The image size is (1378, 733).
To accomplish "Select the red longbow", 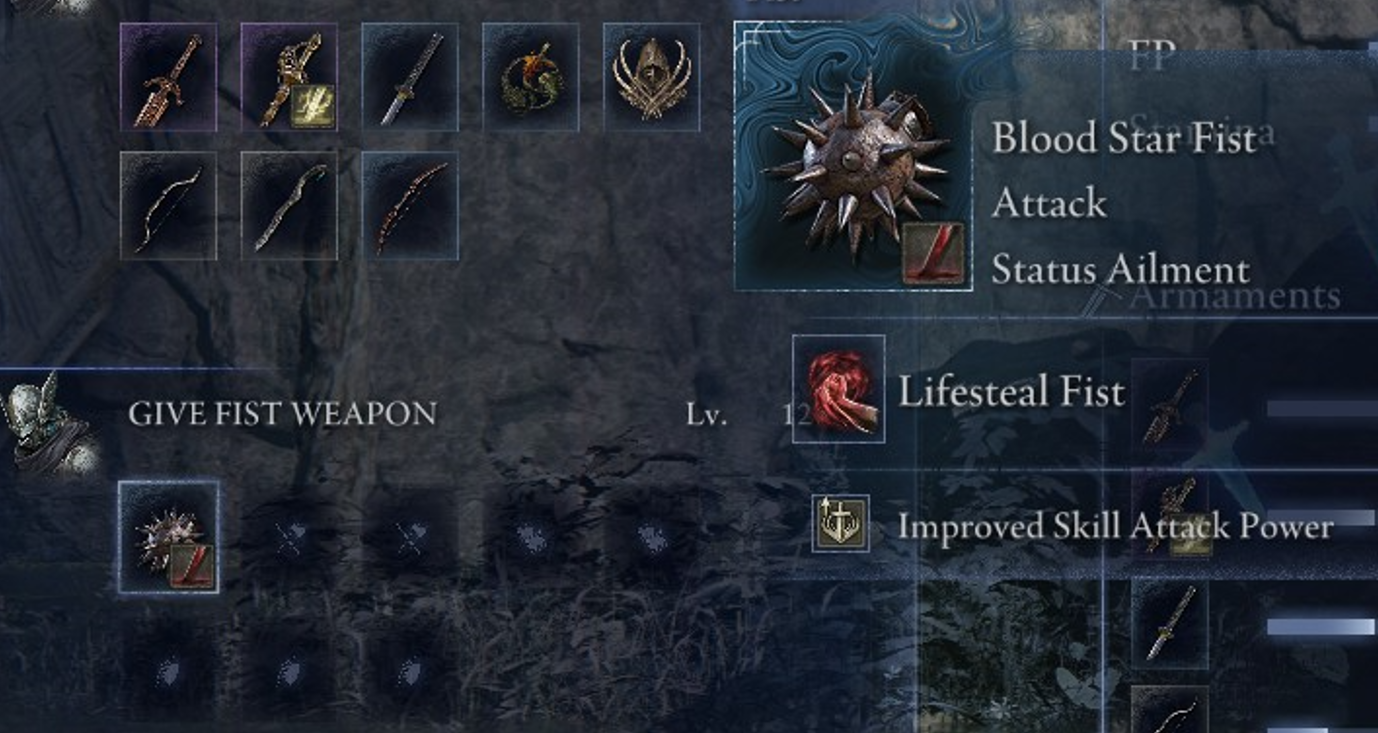I will (410, 206).
